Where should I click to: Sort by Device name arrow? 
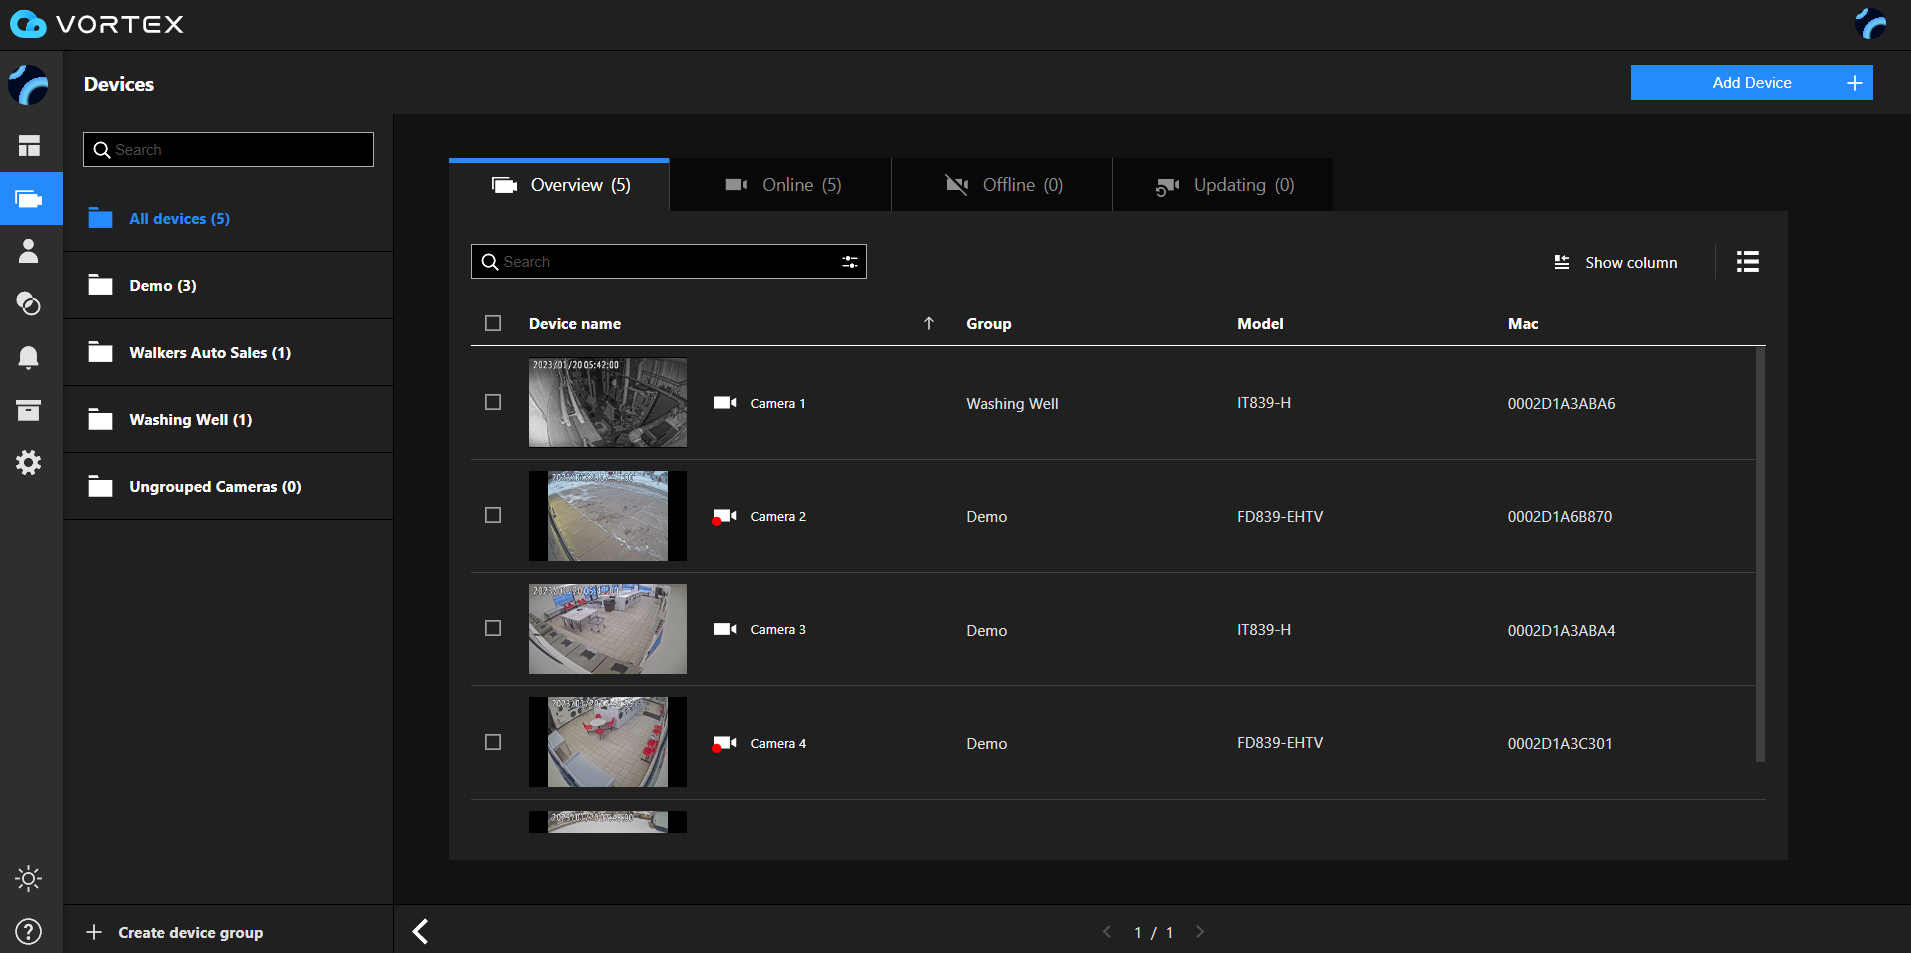tap(928, 323)
